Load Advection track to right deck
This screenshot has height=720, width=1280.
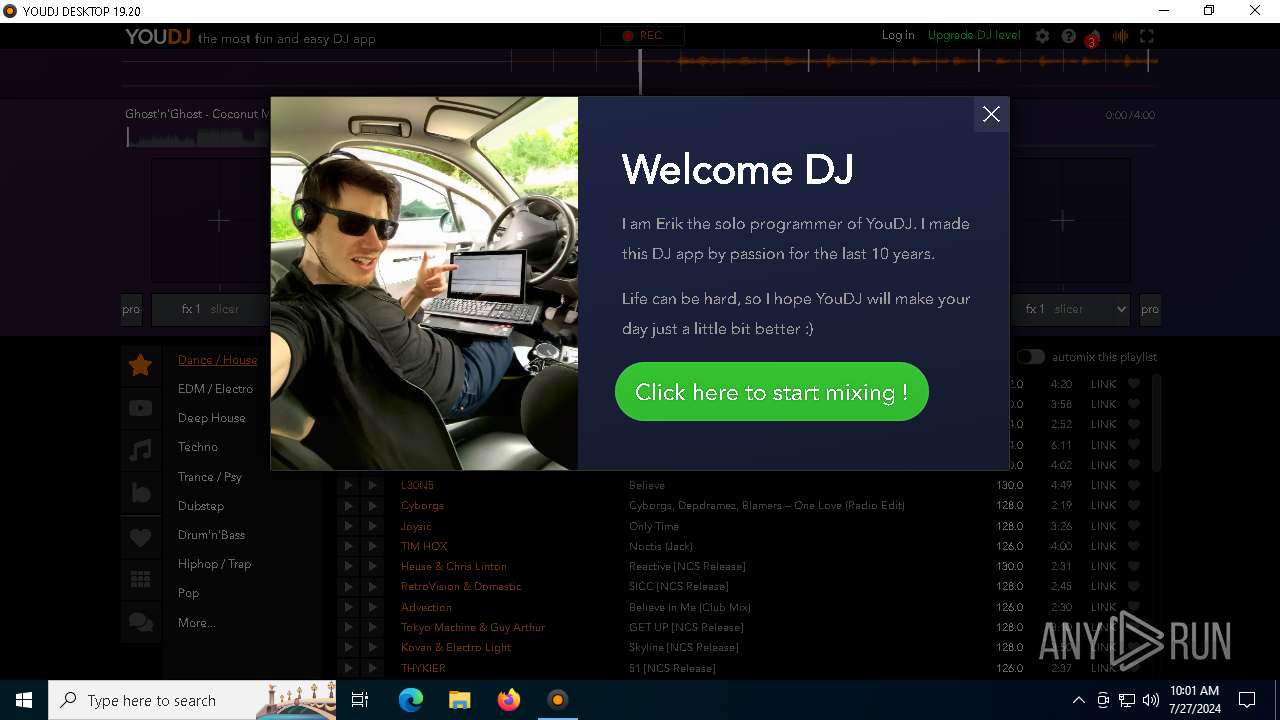[x=372, y=607]
